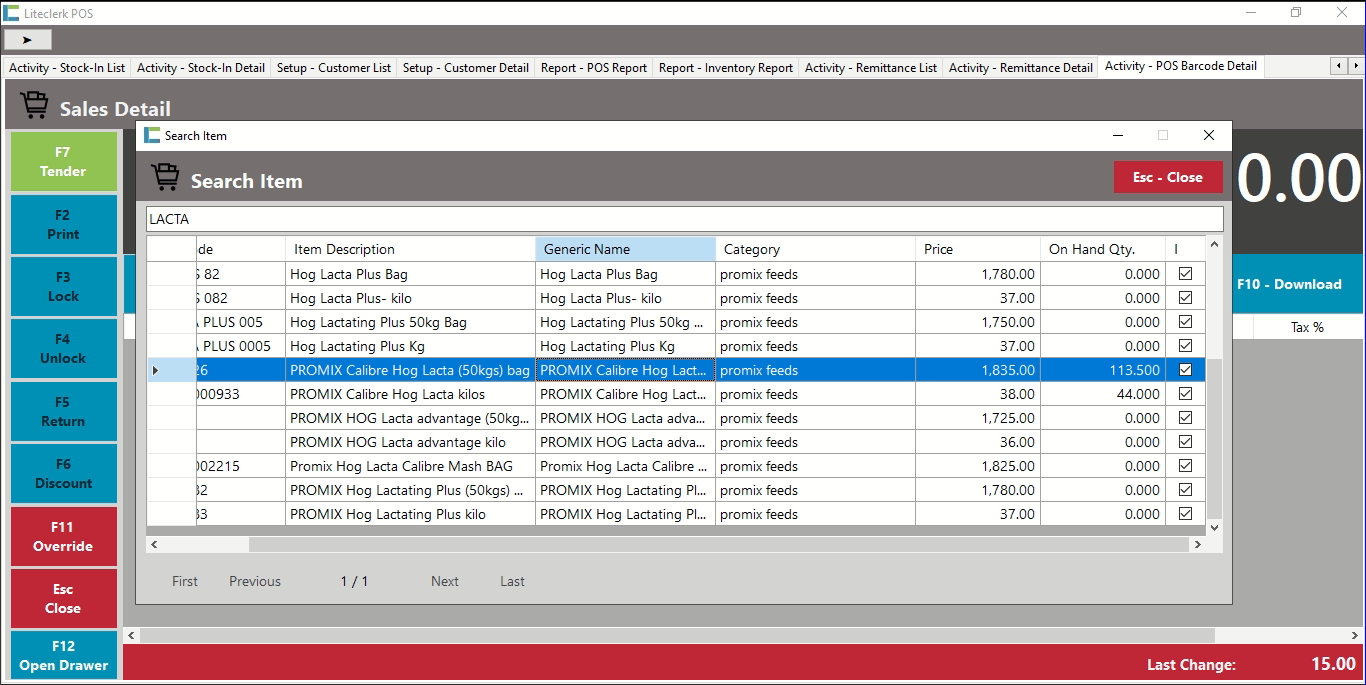Click the F3 Lock button

point(63,286)
